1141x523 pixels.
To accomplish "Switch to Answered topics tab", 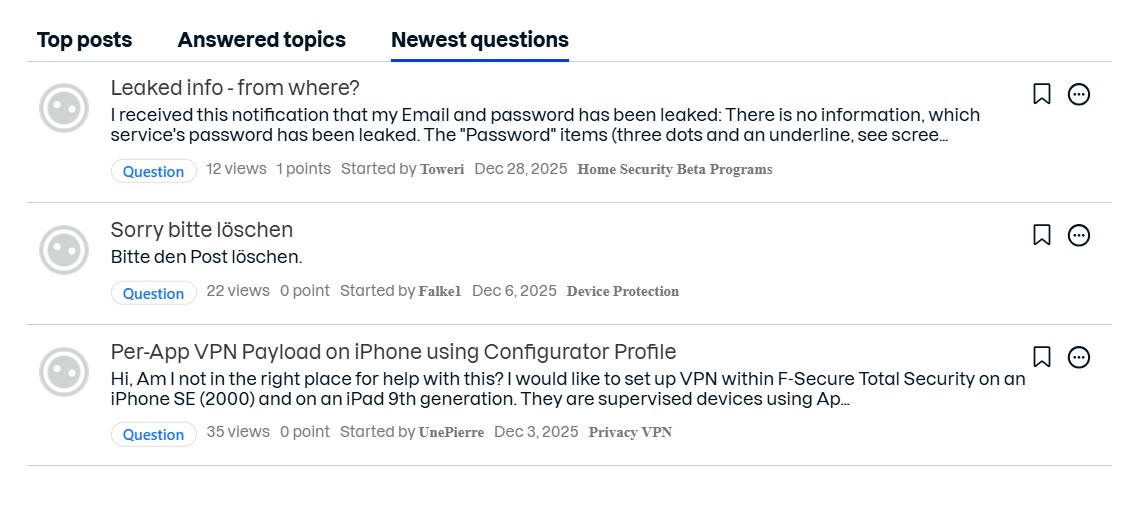I will (261, 40).
